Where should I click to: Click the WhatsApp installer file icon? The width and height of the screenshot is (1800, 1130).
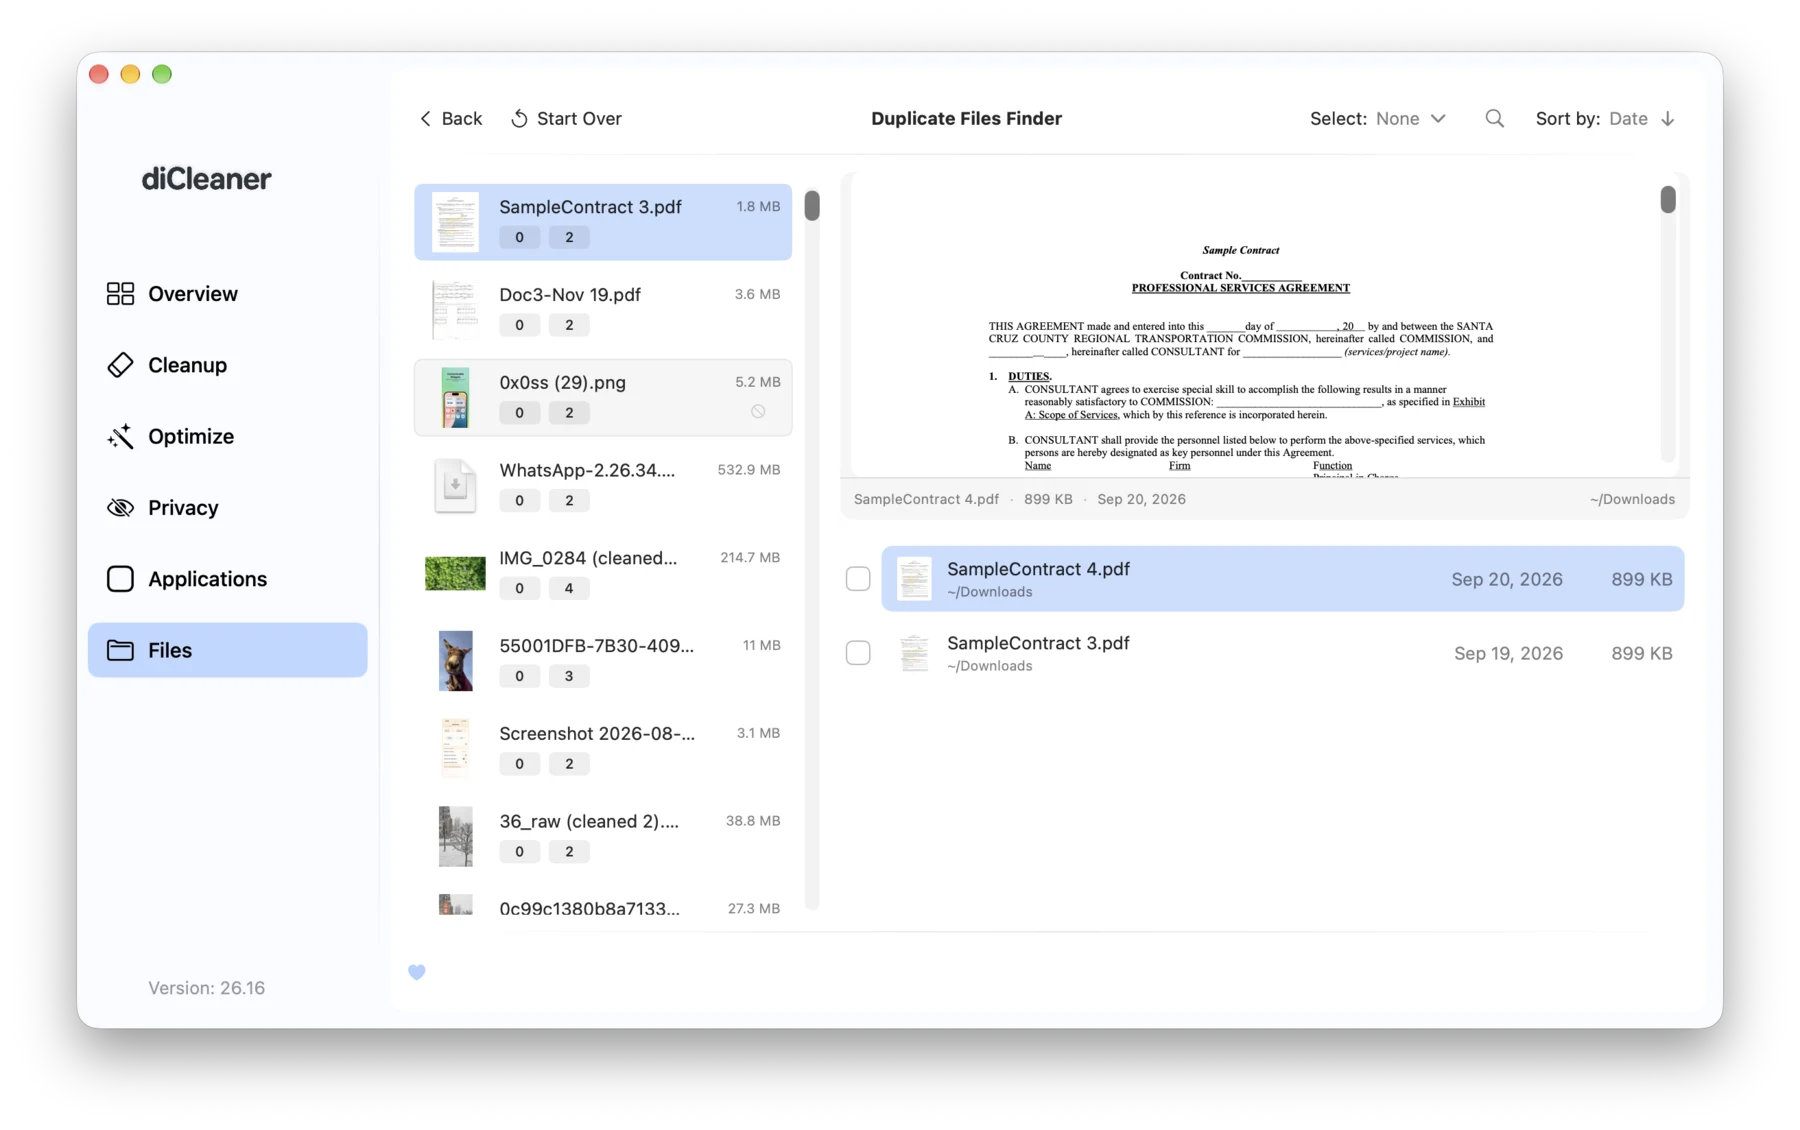(x=455, y=485)
